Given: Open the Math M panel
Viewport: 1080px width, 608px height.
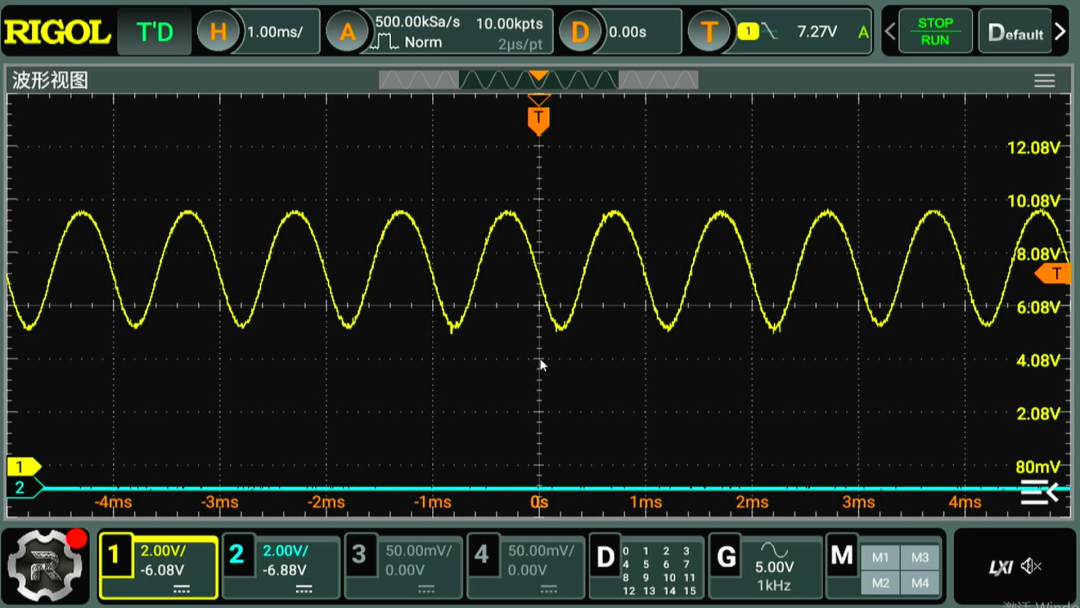Looking at the screenshot, I should coord(842,556).
